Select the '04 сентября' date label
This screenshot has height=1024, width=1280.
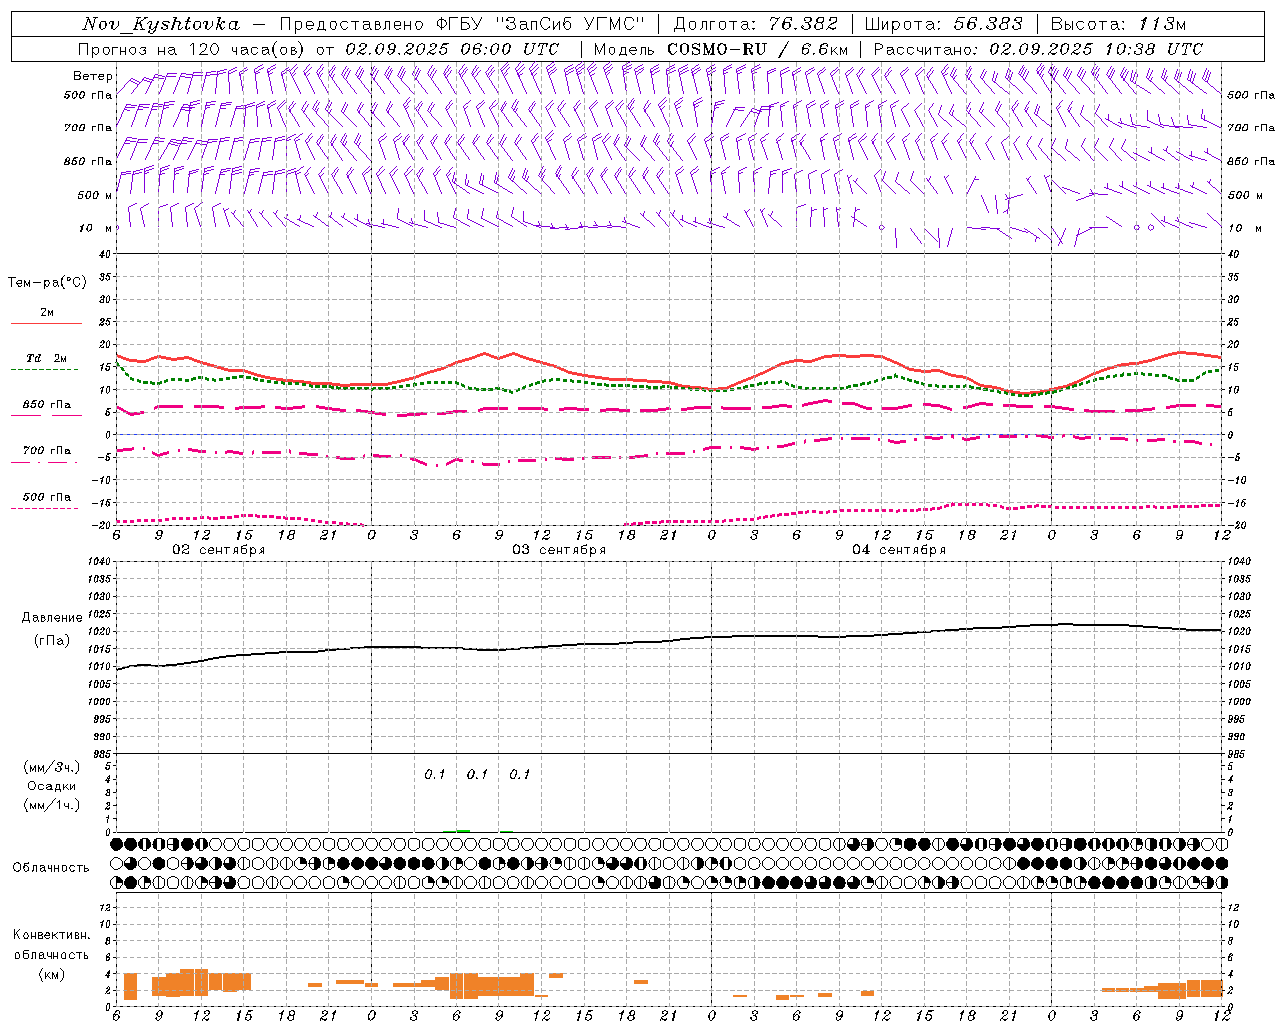pyautogui.click(x=899, y=550)
